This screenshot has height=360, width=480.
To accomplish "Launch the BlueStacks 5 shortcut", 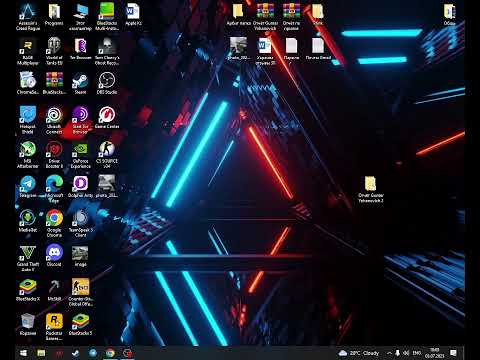I will tap(80, 324).
